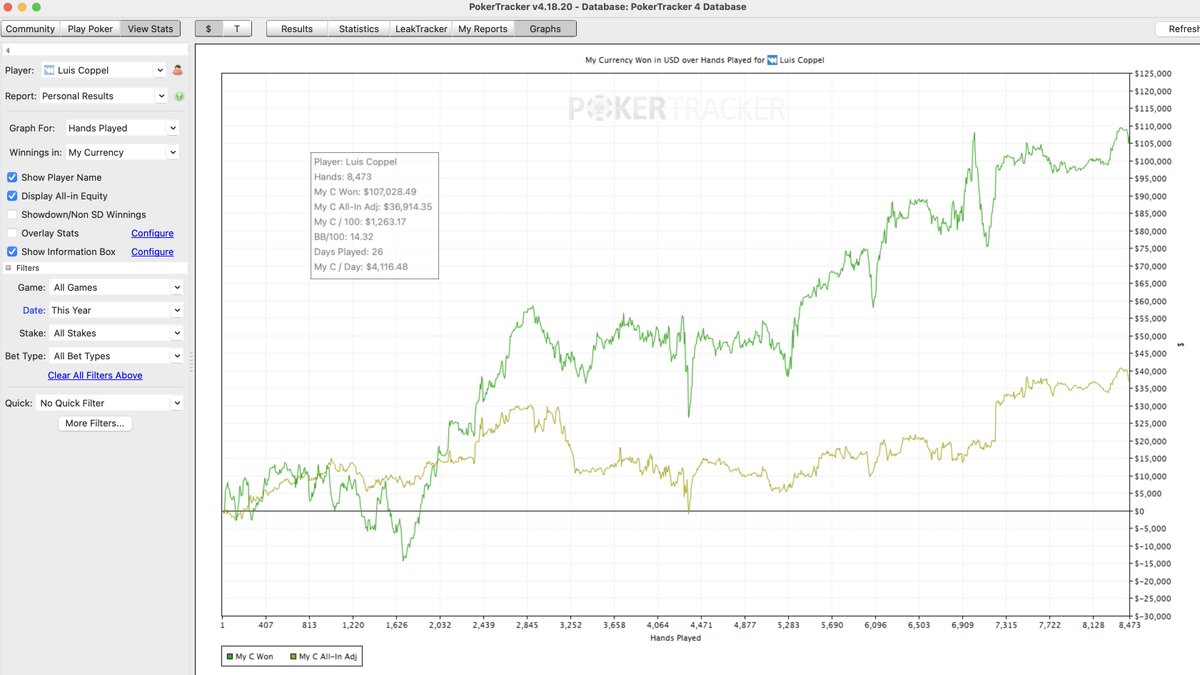Open the Quick filter dropdown

[x=110, y=403]
